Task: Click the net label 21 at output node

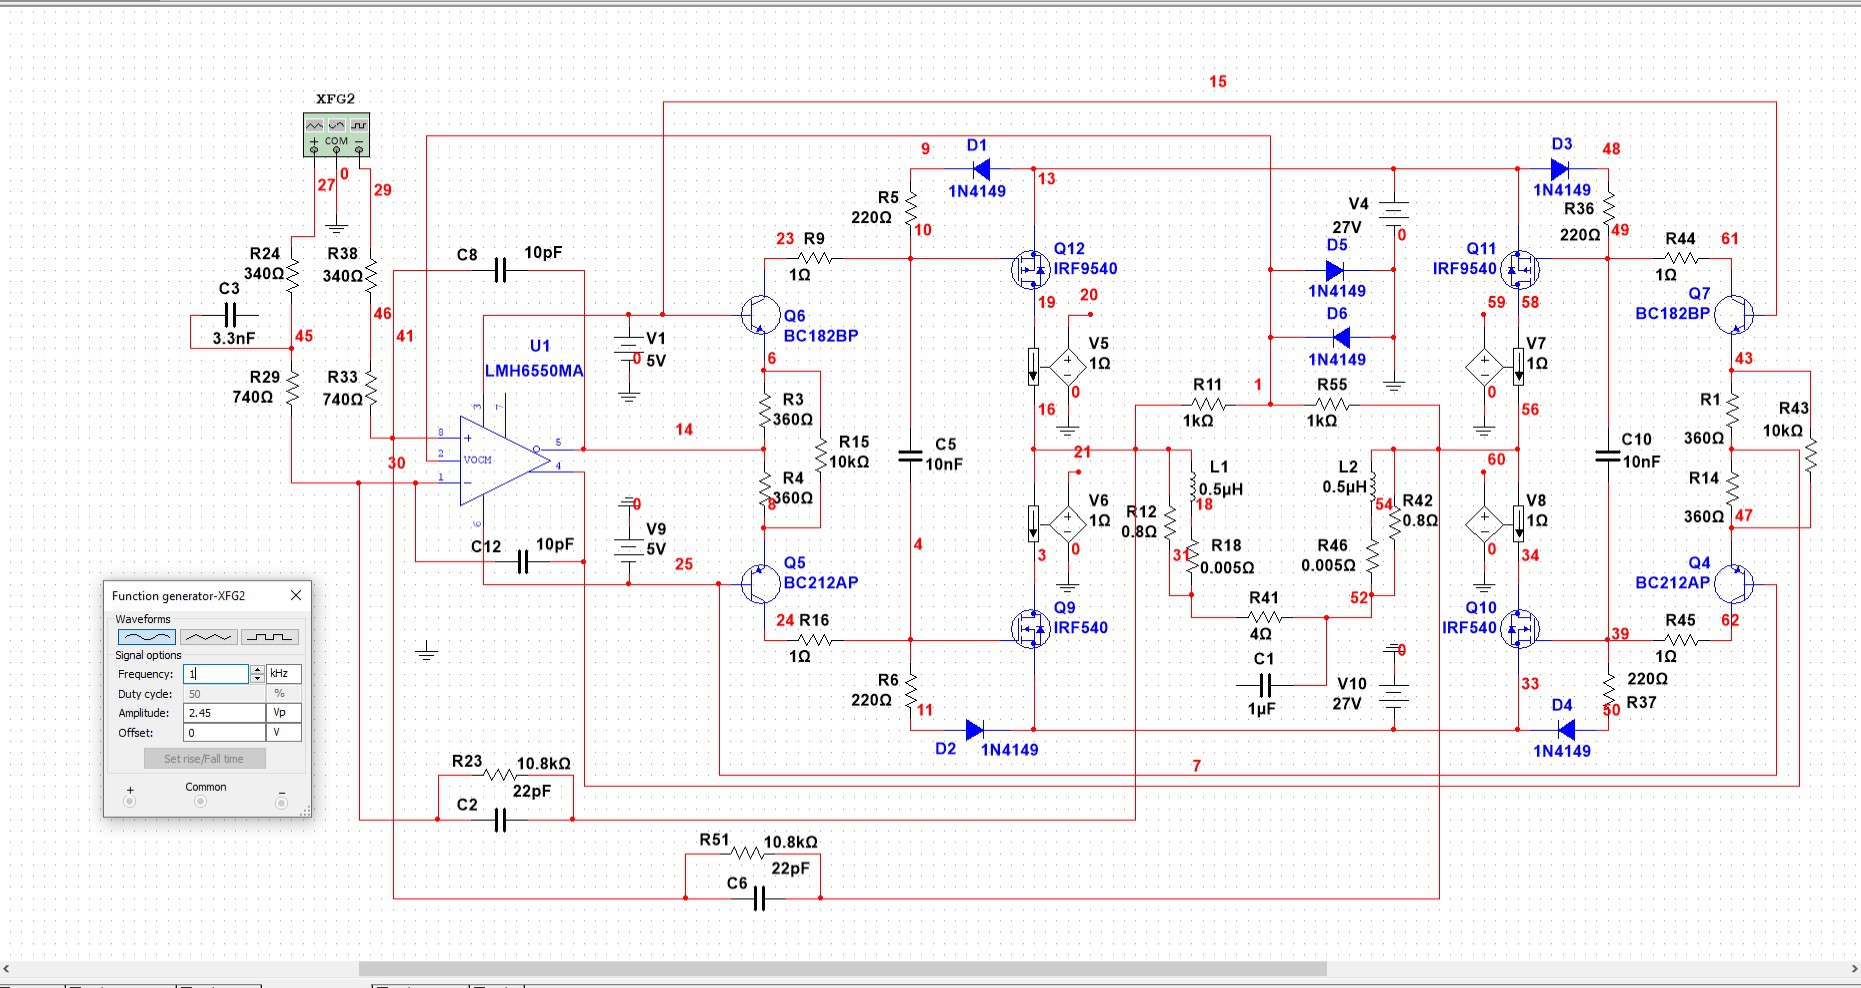Action: [x=1082, y=453]
